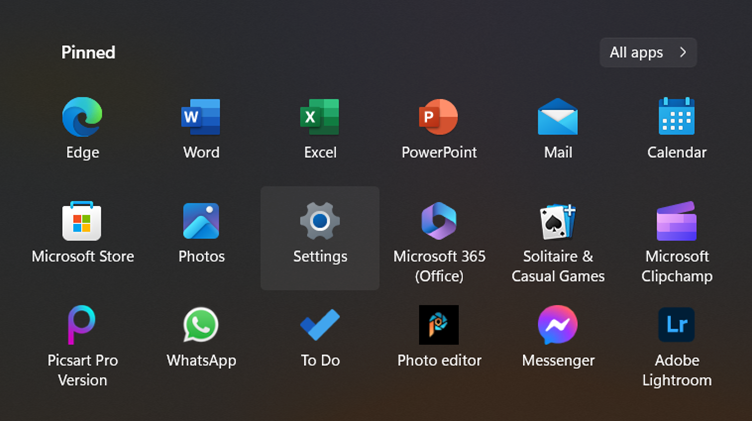
Task: Launch Microsoft Clipchamp
Action: click(677, 221)
